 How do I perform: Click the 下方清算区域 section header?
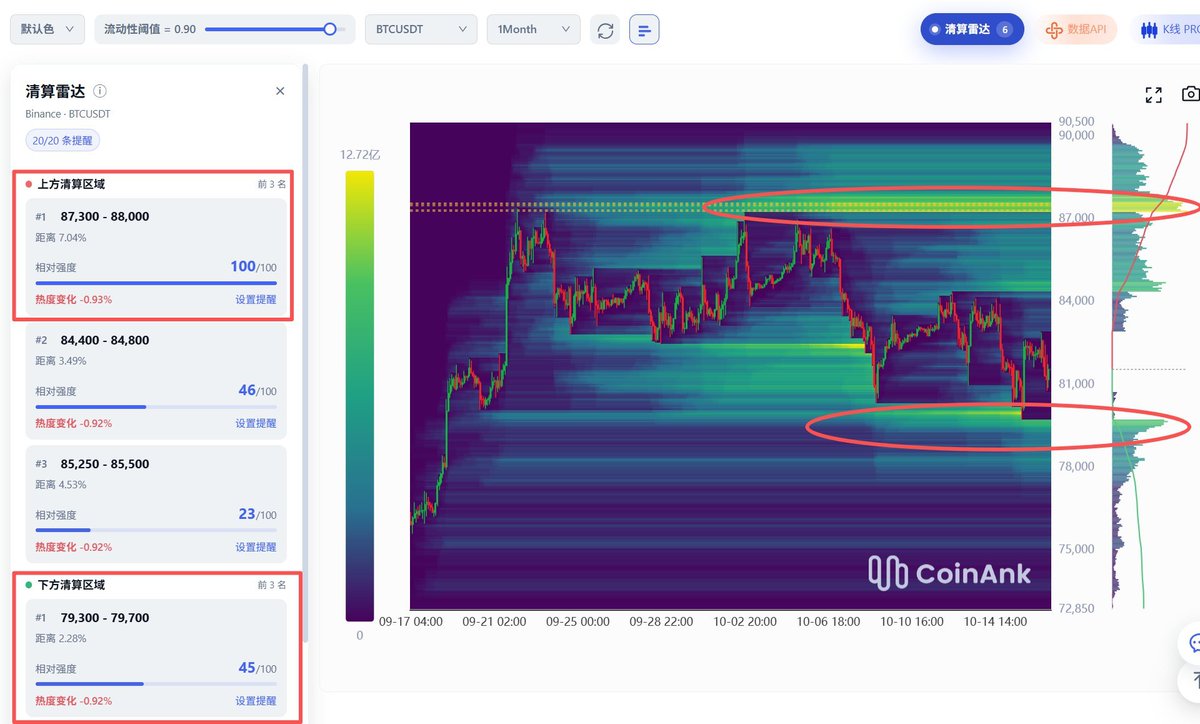coord(71,585)
